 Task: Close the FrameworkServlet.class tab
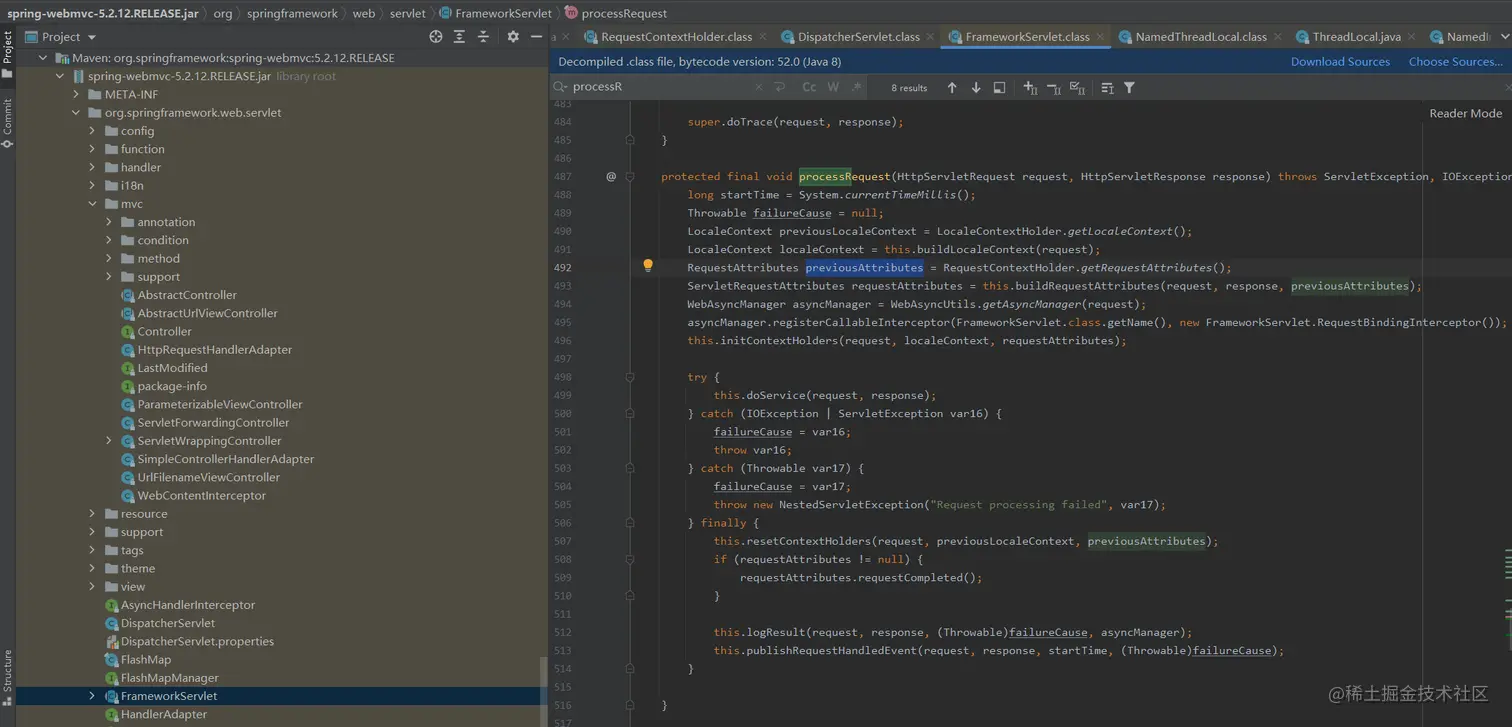pyautogui.click(x=1101, y=37)
